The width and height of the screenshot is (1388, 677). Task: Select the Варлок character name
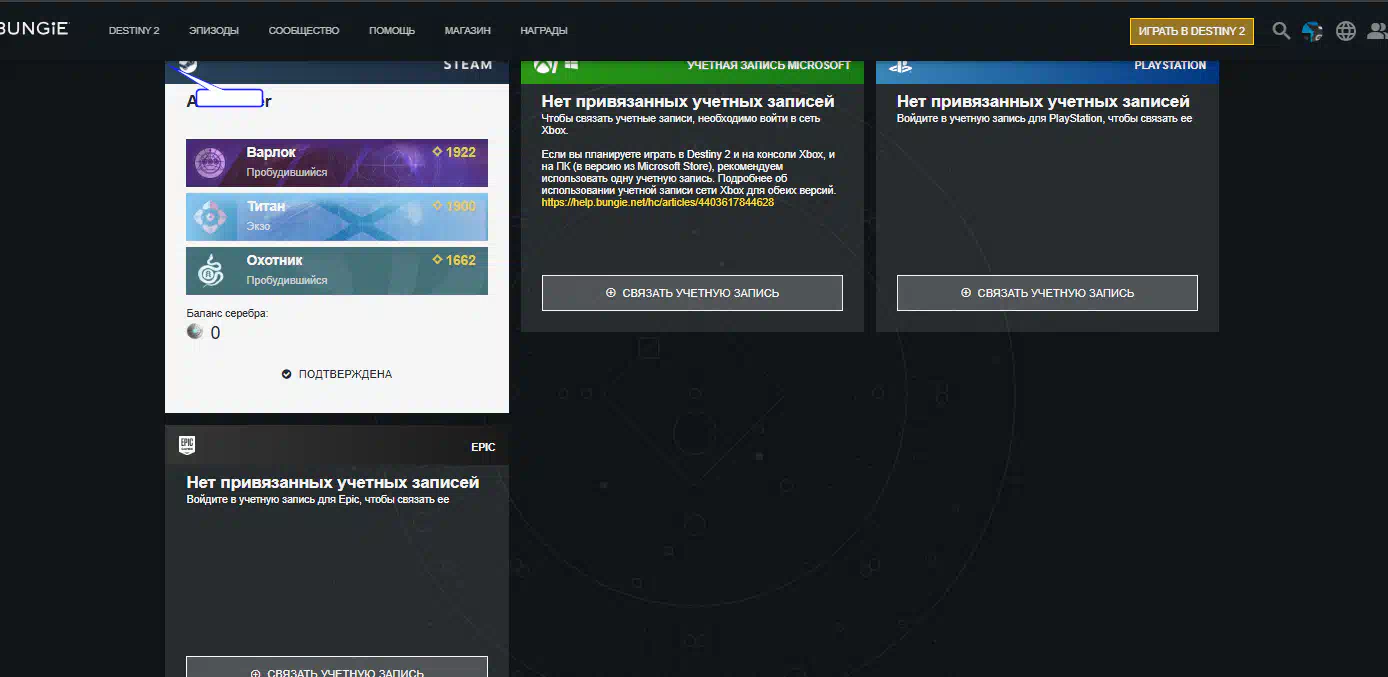tap(271, 152)
